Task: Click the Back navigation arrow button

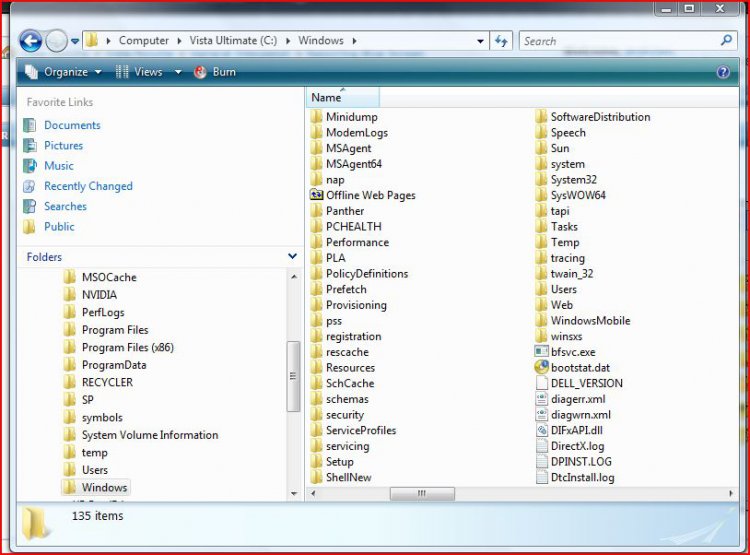Action: pos(31,41)
